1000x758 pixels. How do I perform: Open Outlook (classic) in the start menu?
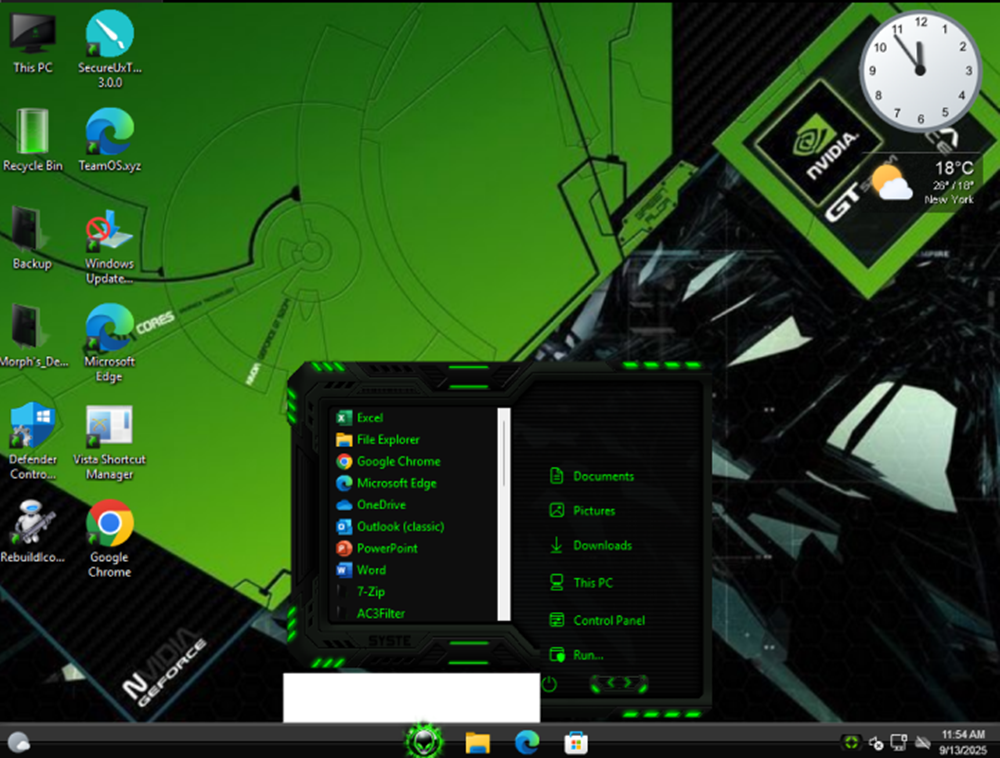[399, 526]
